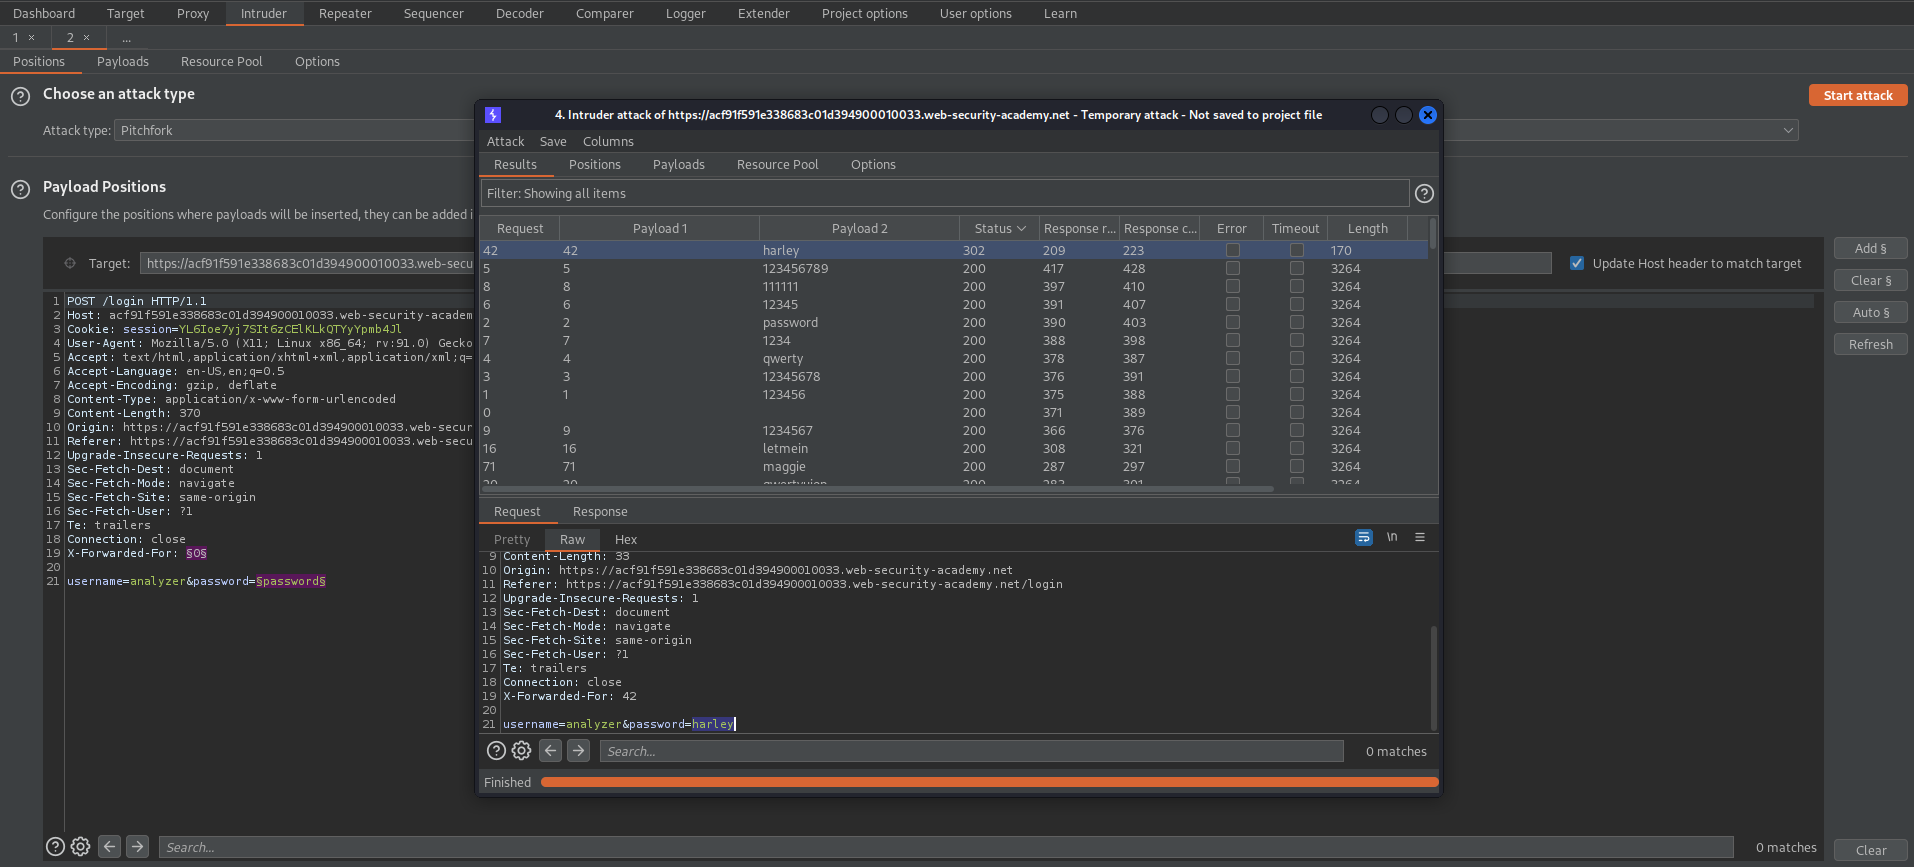Sort results by Length column
The image size is (1914, 867).
(1367, 228)
